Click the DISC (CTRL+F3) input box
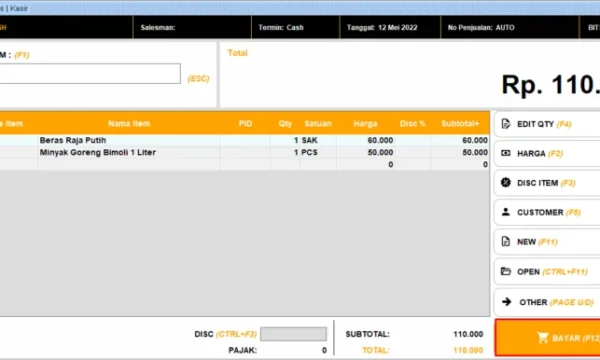Screen dimensions: 600x360 [x=293, y=334]
